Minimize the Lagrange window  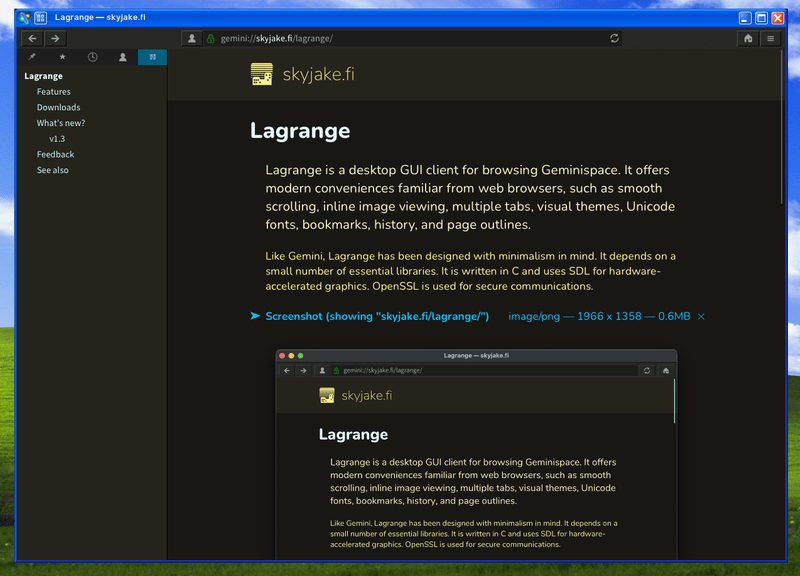pos(745,18)
